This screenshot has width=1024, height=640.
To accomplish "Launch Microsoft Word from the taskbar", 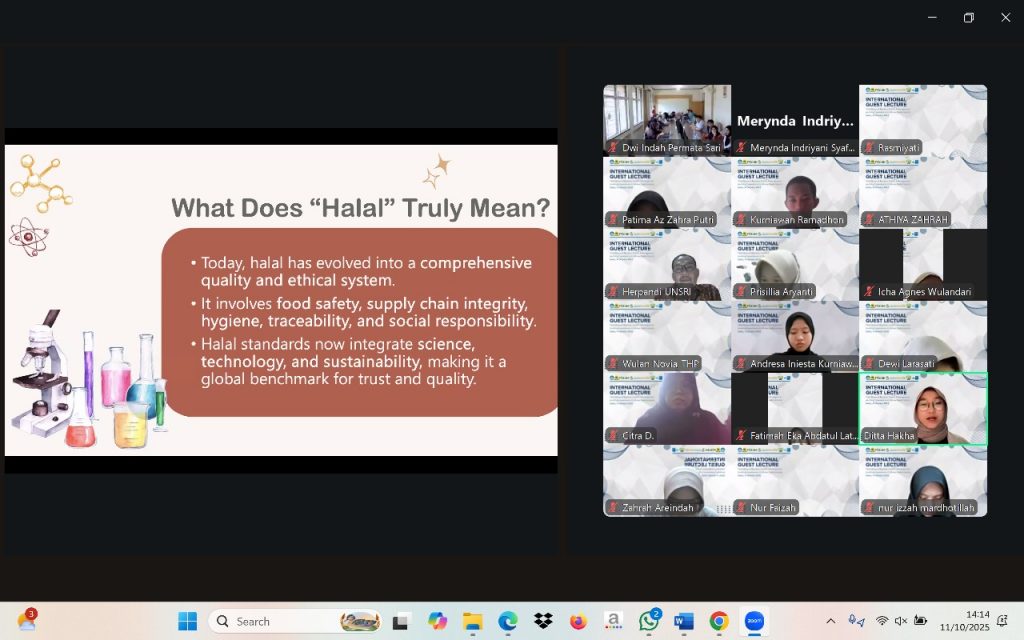I will coord(684,621).
